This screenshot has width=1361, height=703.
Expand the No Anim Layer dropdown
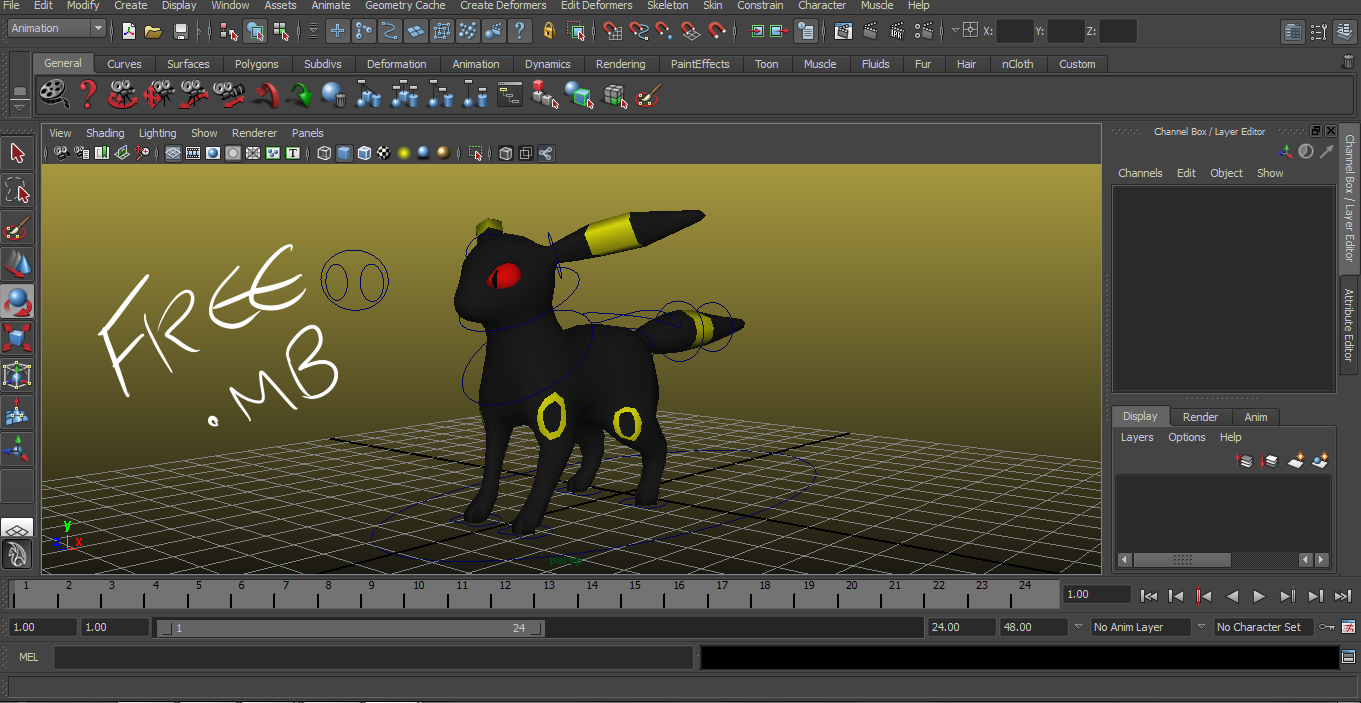point(1140,627)
